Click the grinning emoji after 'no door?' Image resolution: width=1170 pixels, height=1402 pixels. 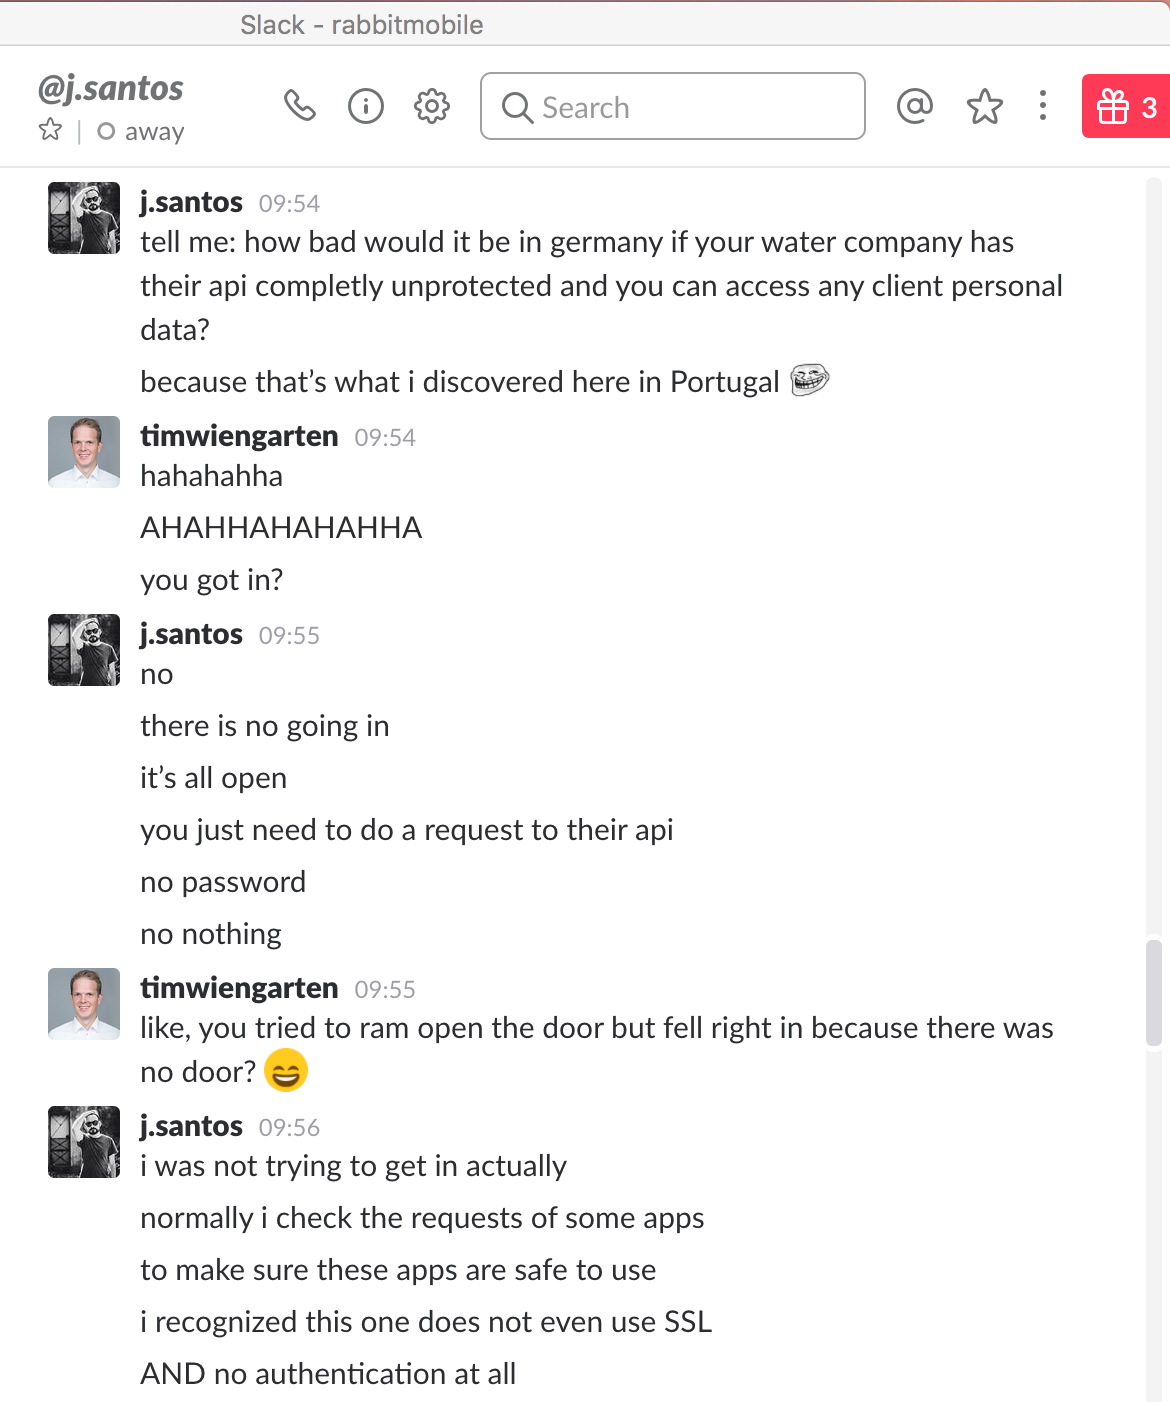tap(286, 1071)
